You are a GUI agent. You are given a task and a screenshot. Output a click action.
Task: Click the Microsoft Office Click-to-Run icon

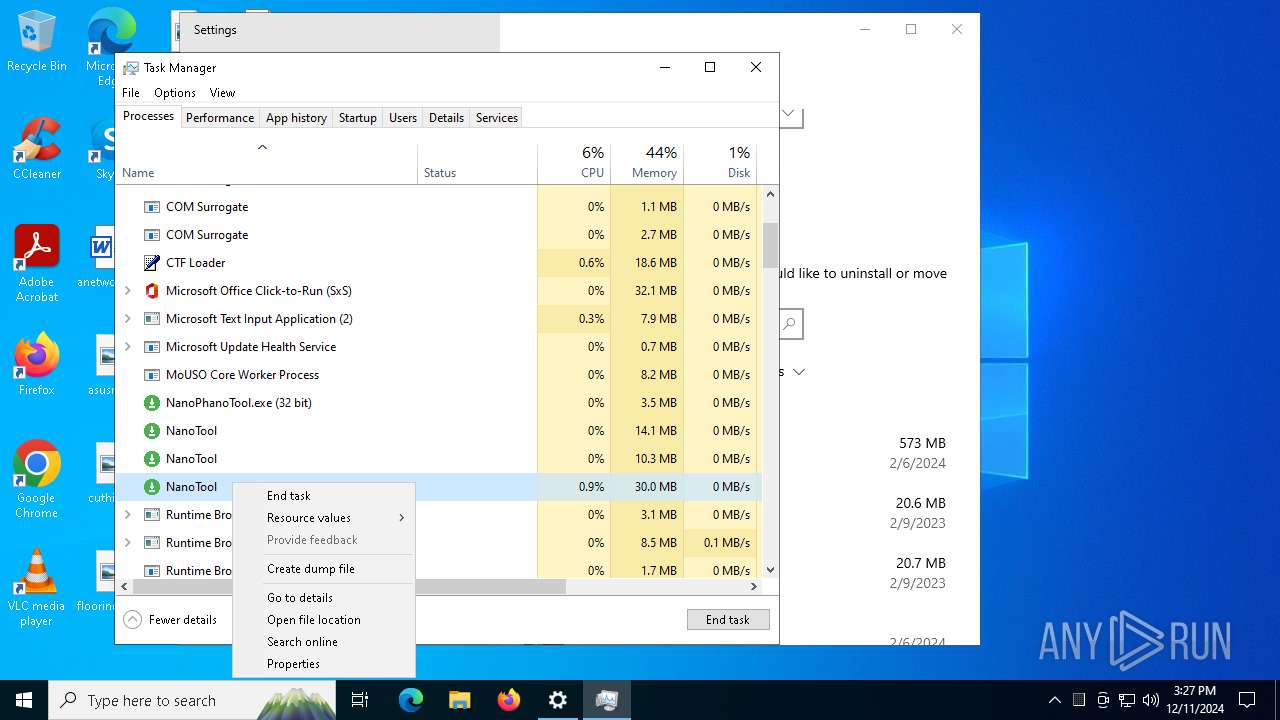click(x=152, y=291)
